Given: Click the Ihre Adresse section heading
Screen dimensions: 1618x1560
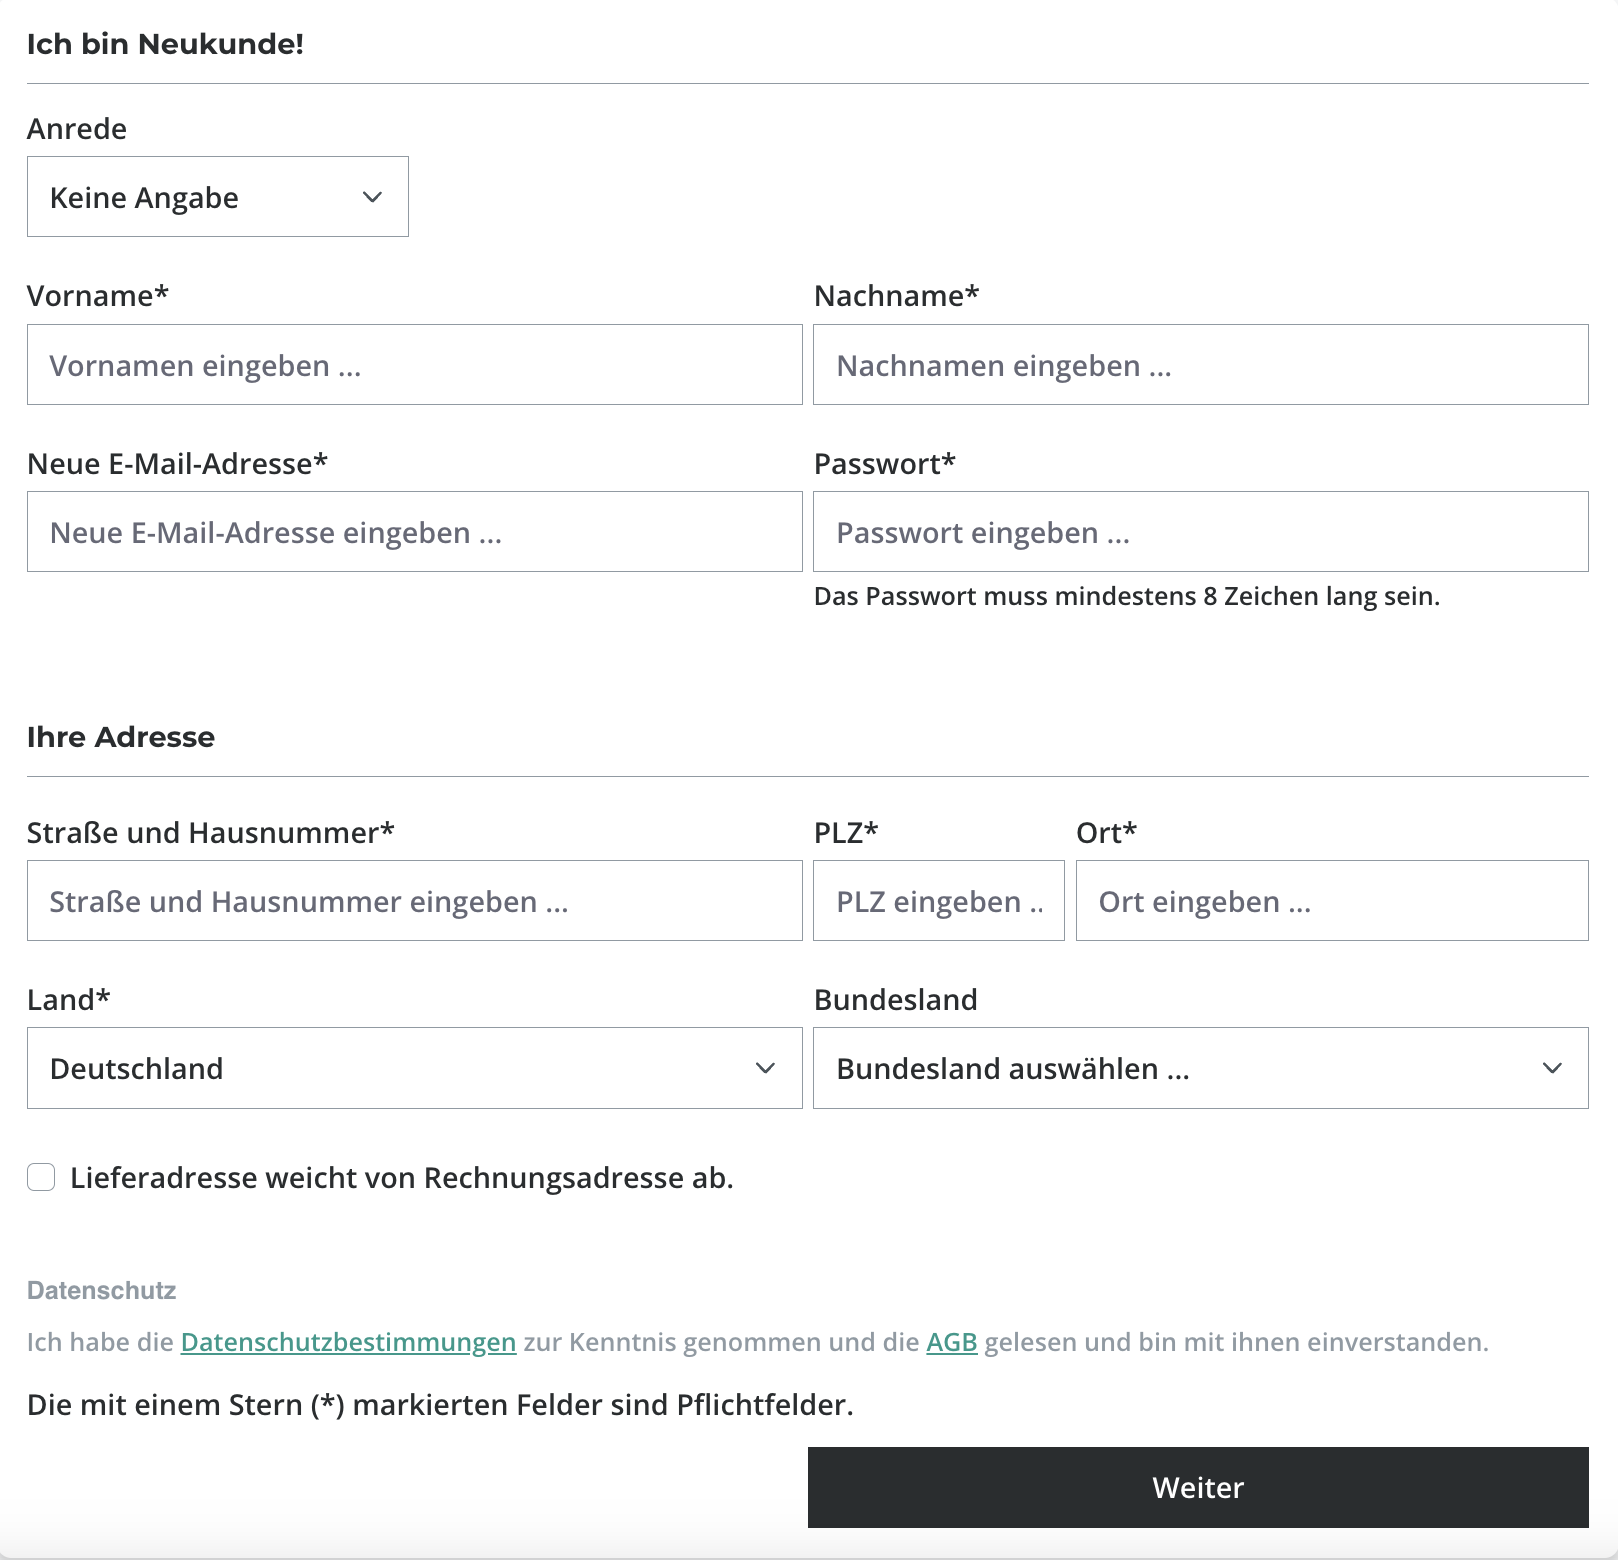Looking at the screenshot, I should tap(121, 737).
